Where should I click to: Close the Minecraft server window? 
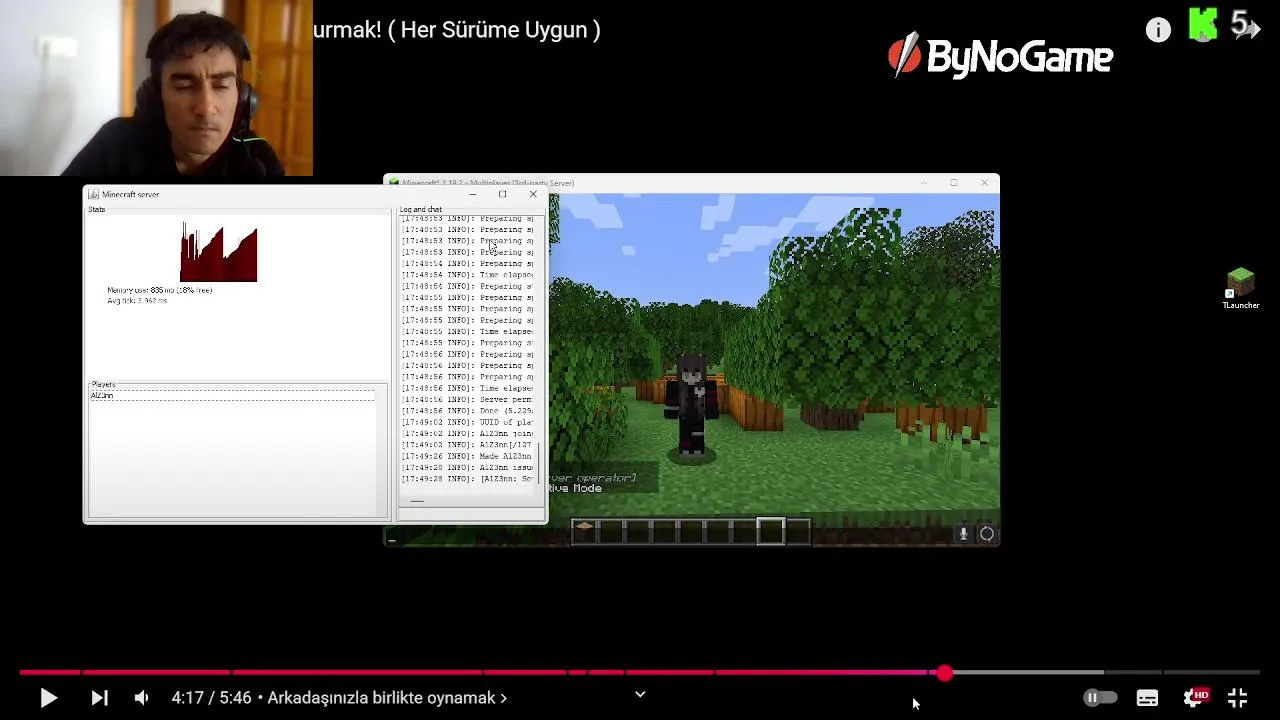point(532,194)
